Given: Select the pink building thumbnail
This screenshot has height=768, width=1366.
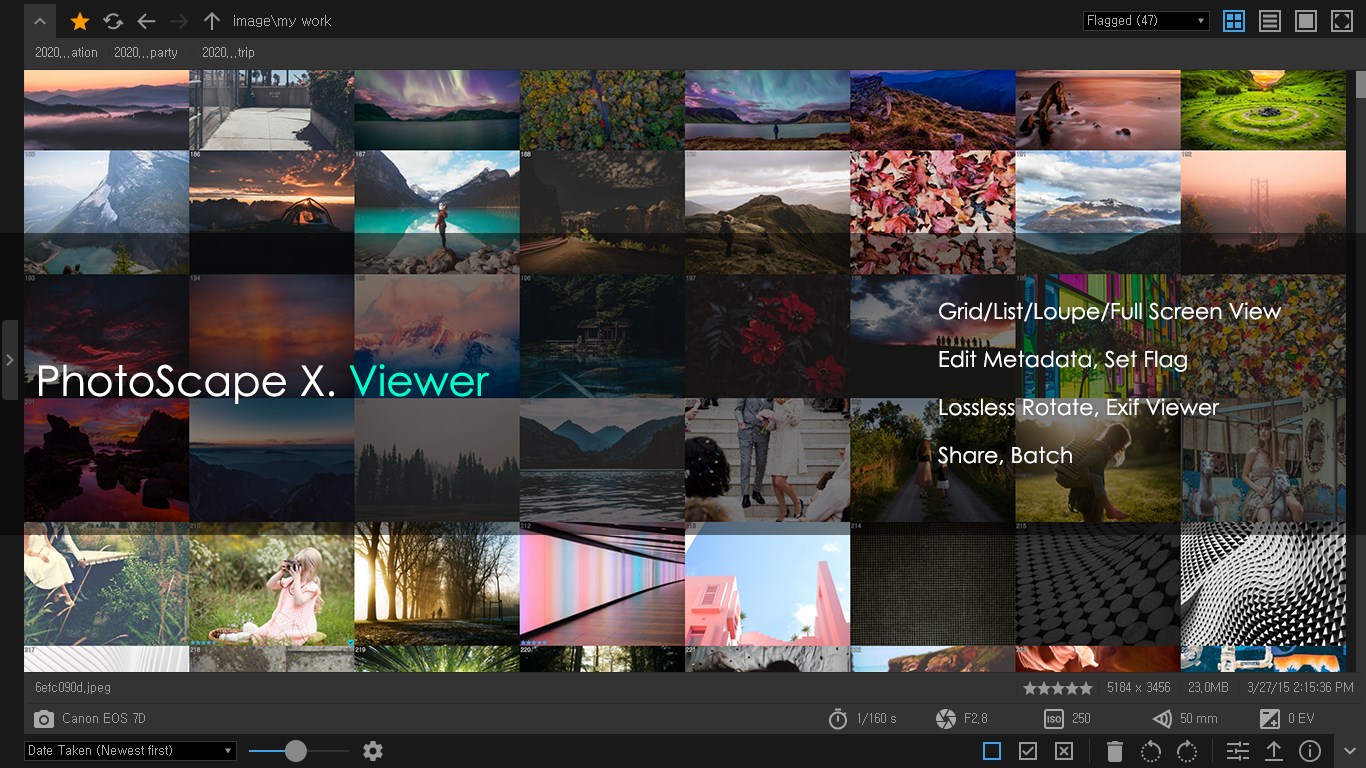Looking at the screenshot, I should point(767,584).
